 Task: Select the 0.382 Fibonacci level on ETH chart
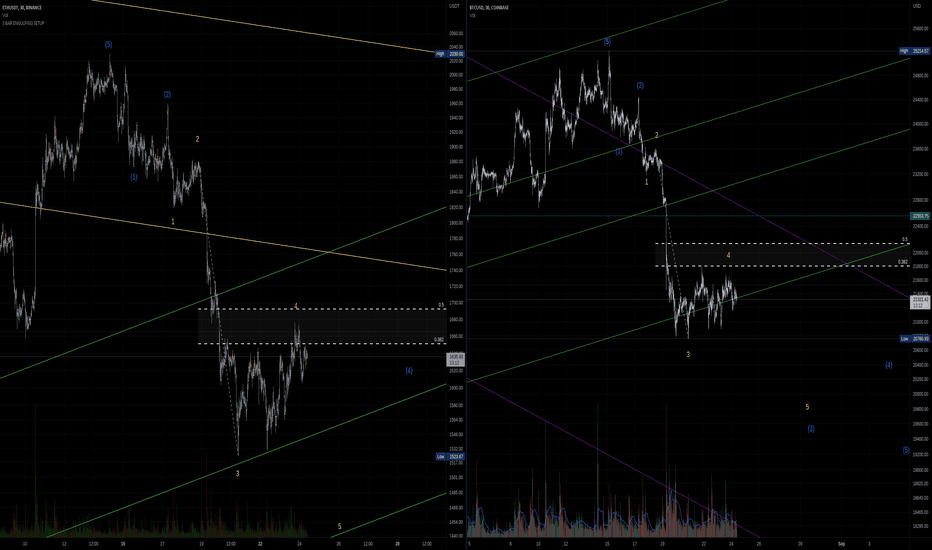tap(439, 340)
